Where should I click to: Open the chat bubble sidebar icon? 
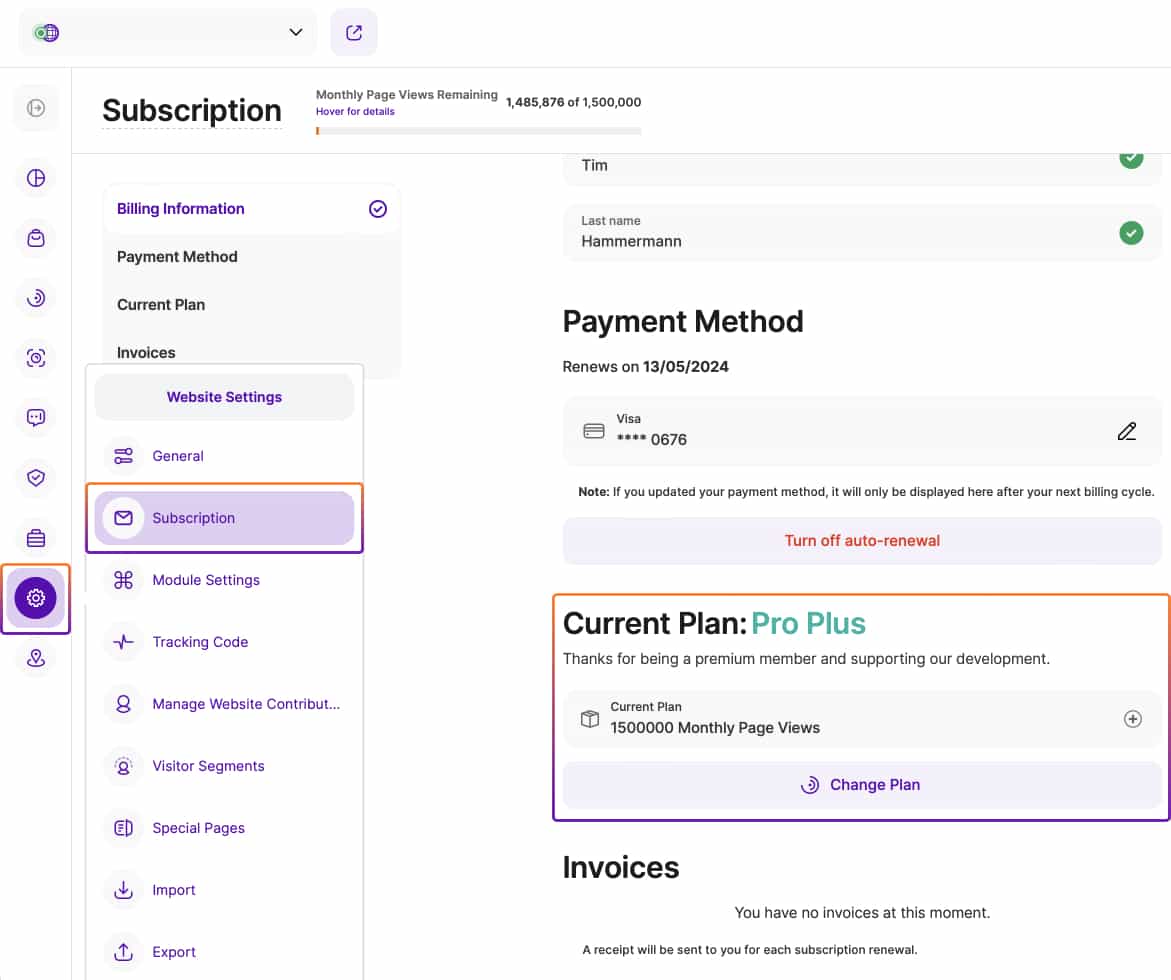tap(36, 418)
